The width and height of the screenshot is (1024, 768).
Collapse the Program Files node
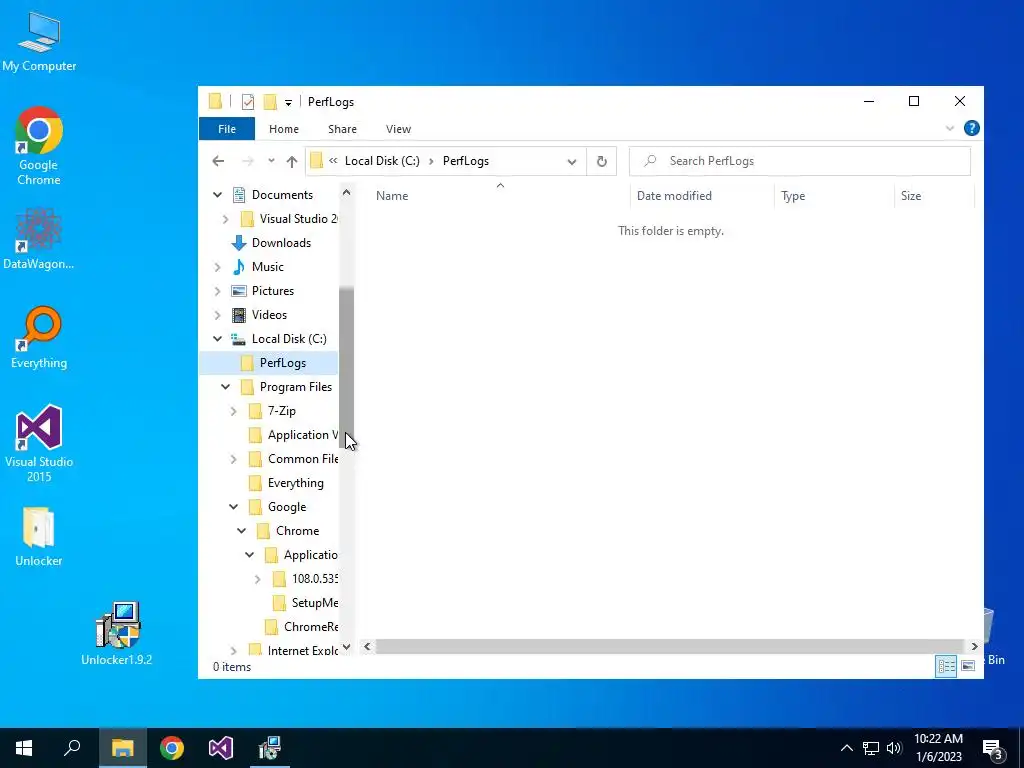tap(225, 387)
